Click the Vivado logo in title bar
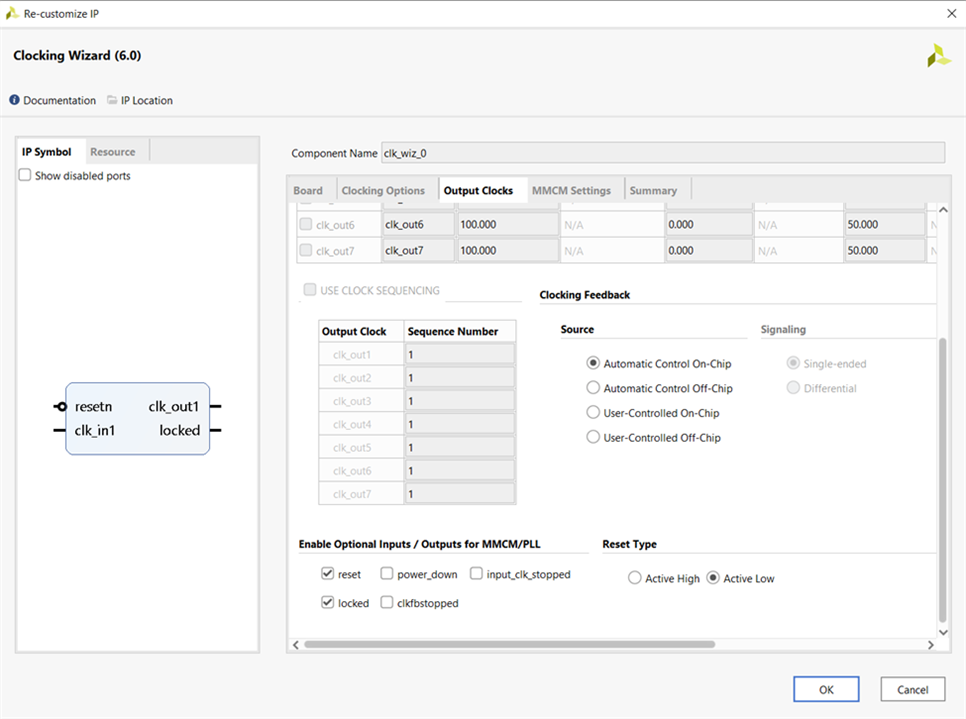Viewport: 966px width, 719px height. click(12, 13)
